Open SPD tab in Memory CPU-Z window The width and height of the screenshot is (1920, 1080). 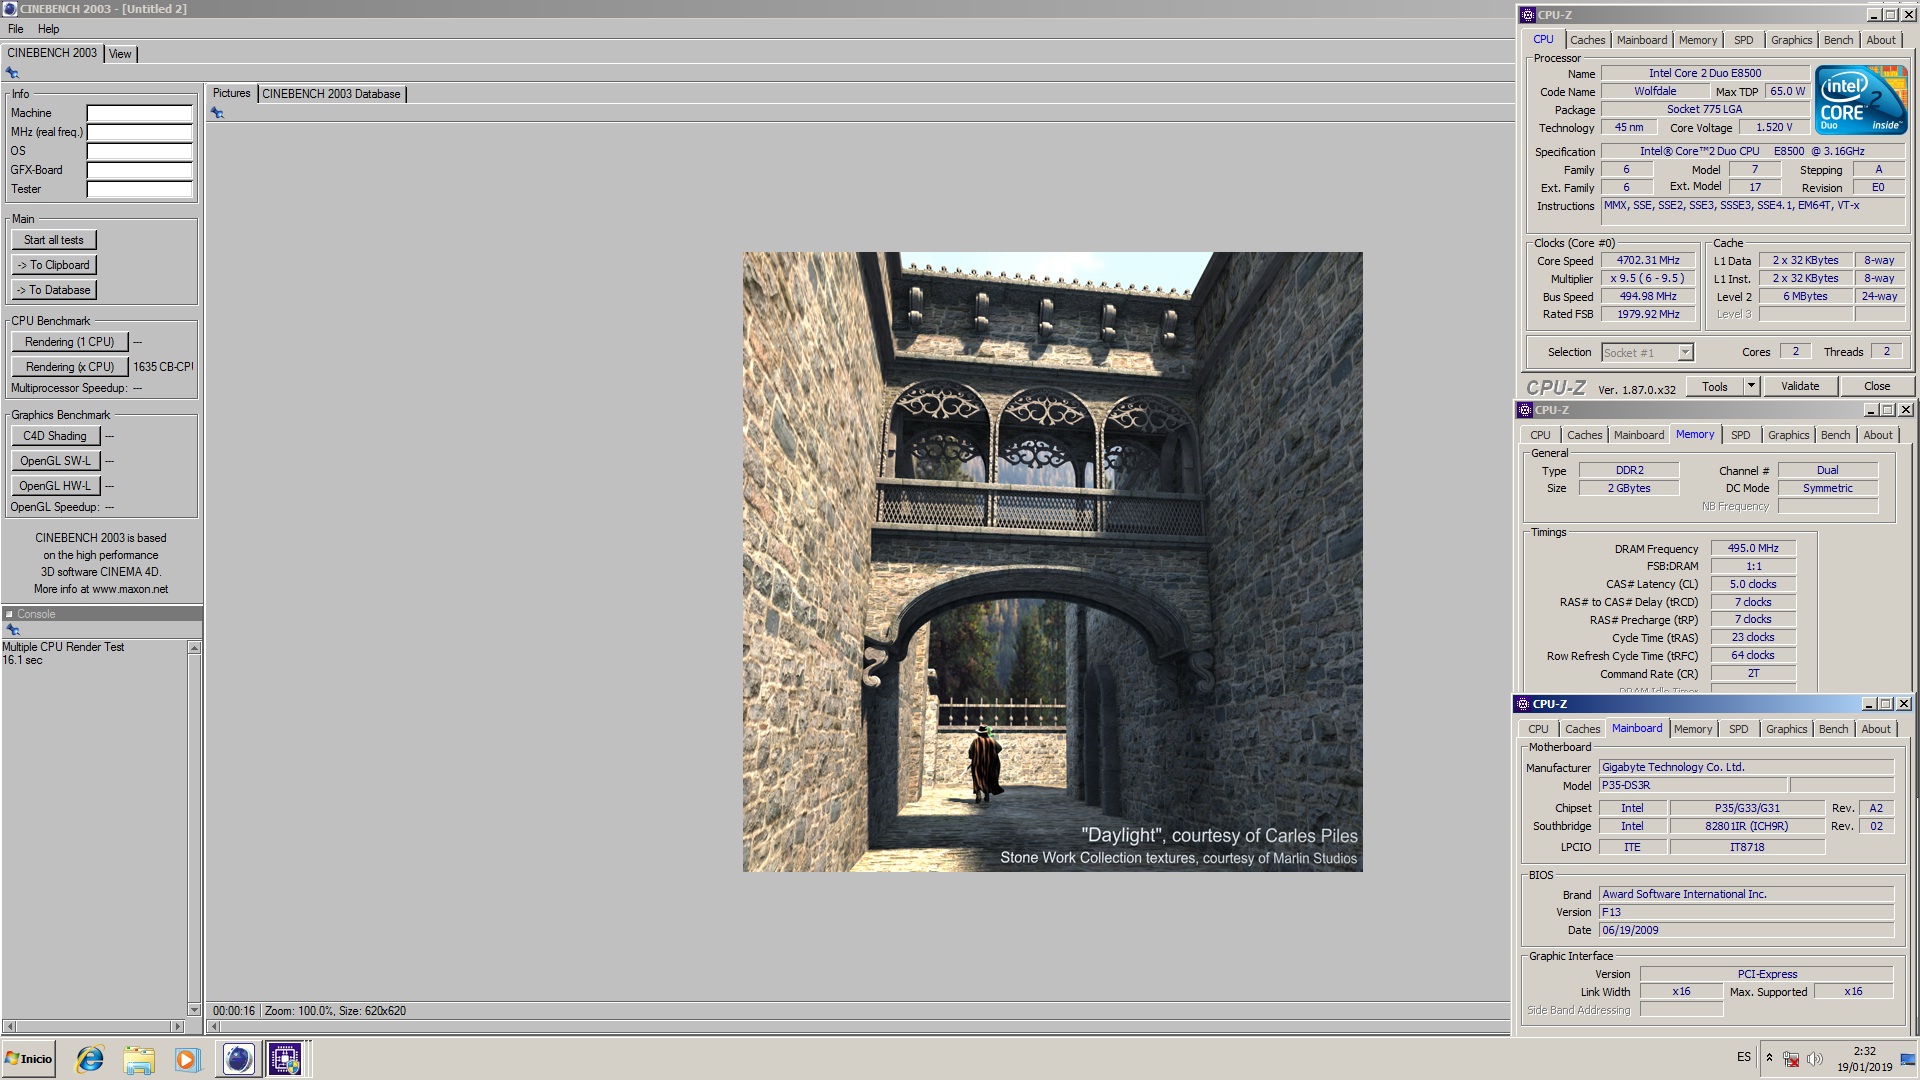[1741, 435]
